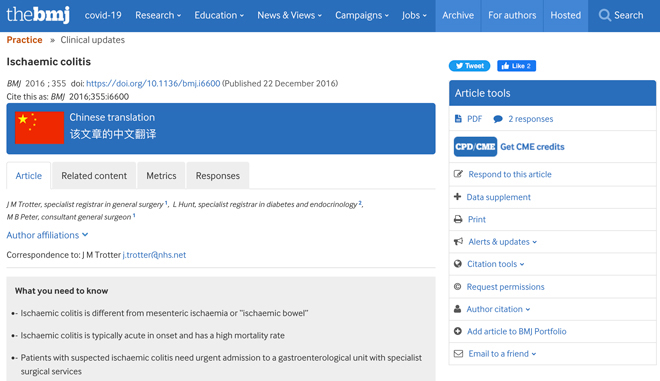Expand Author affiliations
Image resolution: width=660 pixels, height=381 pixels.
[47, 235]
